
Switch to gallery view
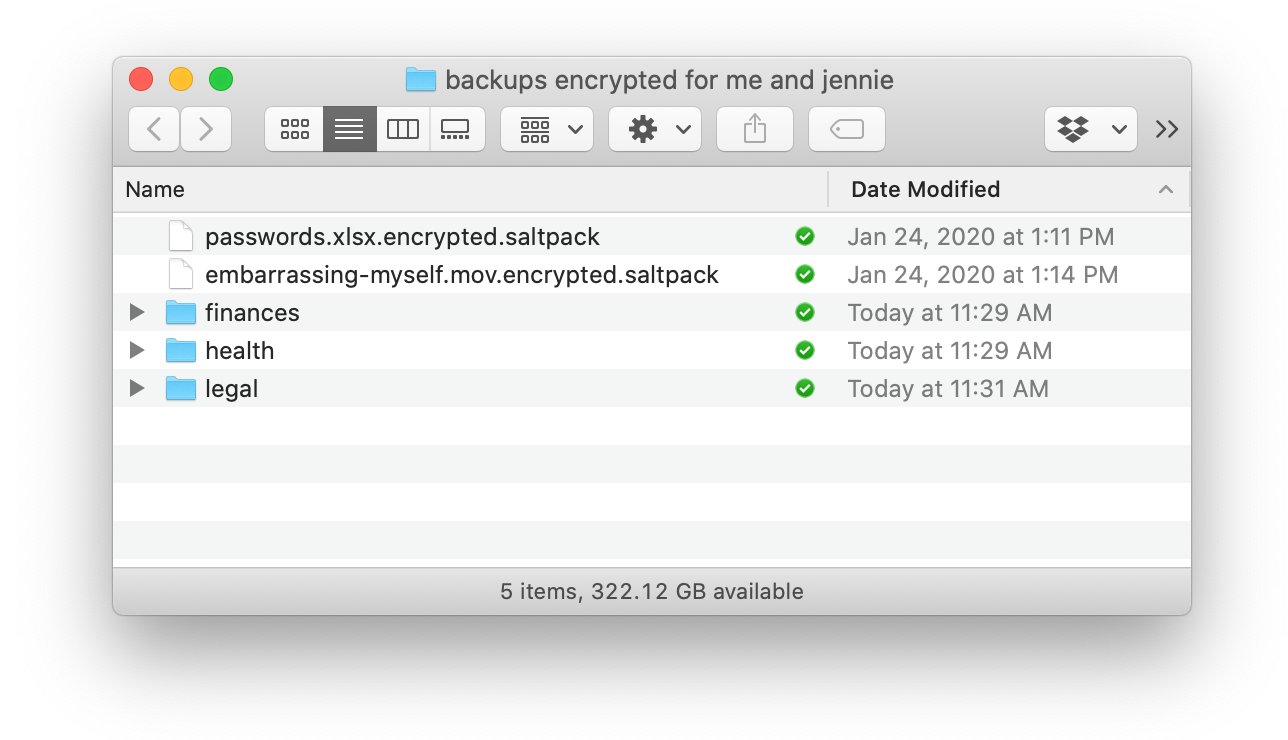coord(457,129)
